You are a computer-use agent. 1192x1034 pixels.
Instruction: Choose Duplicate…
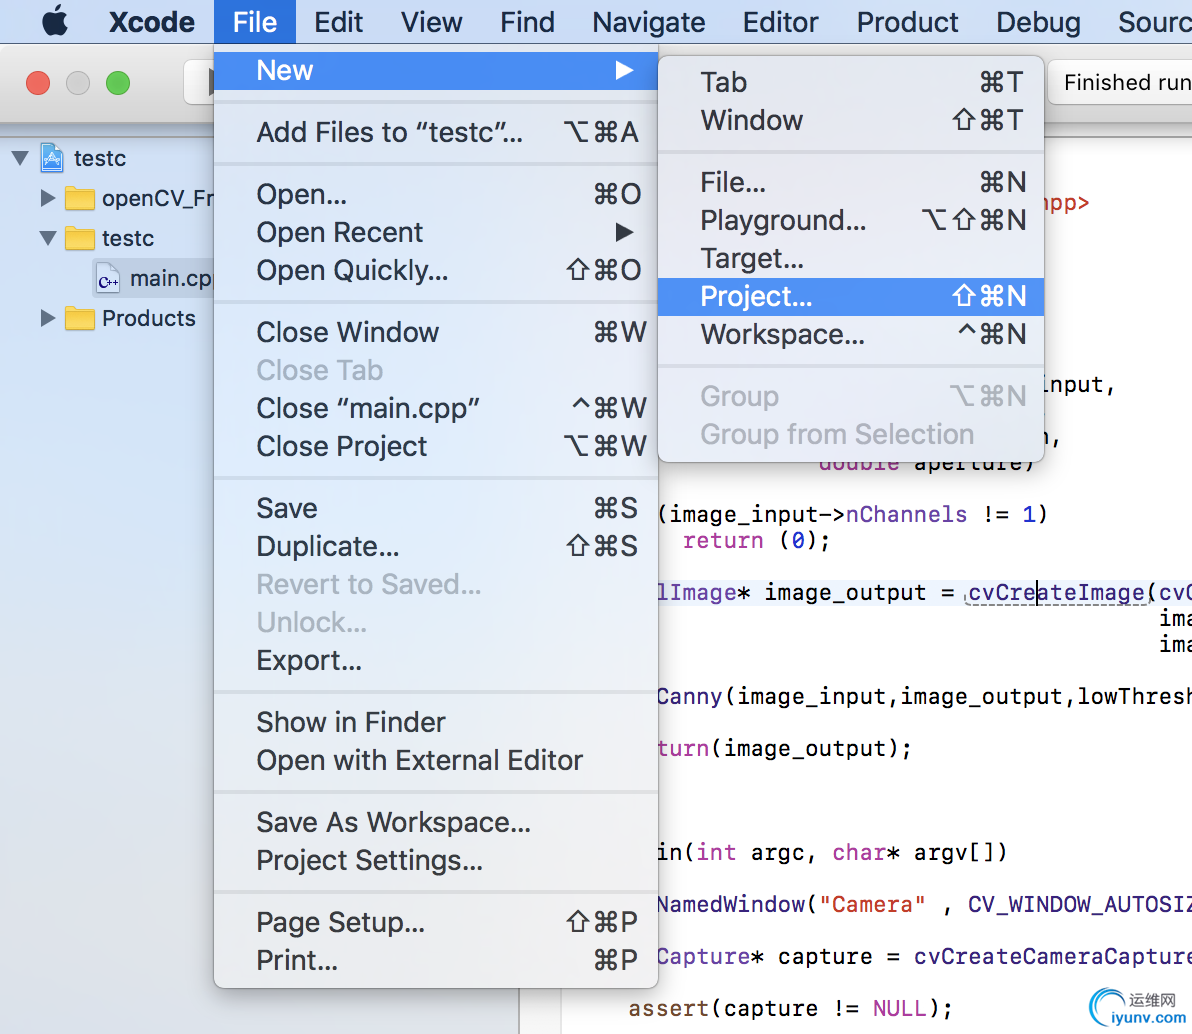click(436, 546)
